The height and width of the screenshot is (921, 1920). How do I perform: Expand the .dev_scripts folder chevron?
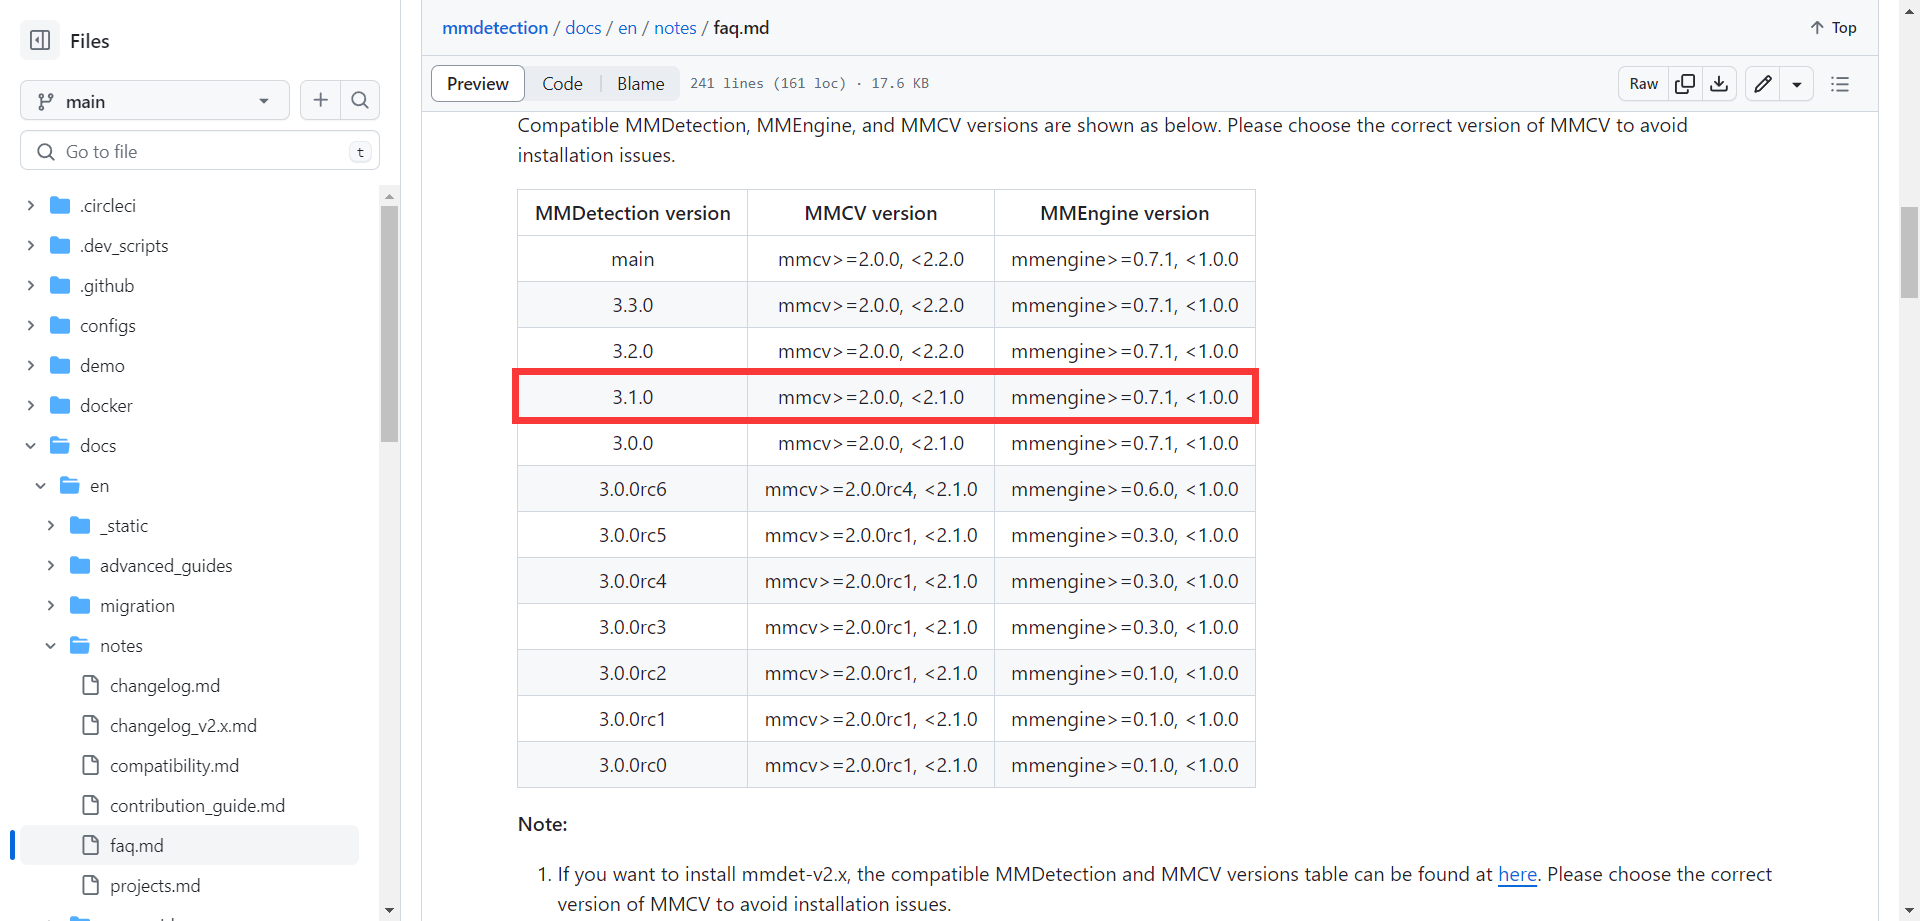[x=30, y=245]
